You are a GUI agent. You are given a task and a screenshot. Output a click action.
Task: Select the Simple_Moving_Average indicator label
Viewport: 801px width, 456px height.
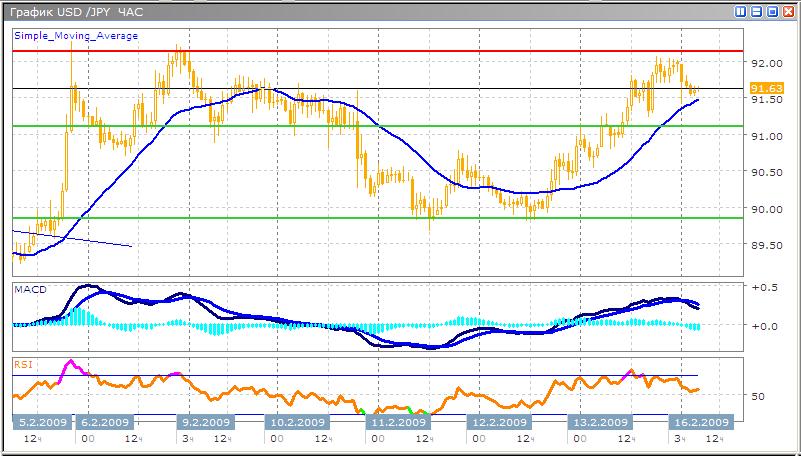coord(76,36)
